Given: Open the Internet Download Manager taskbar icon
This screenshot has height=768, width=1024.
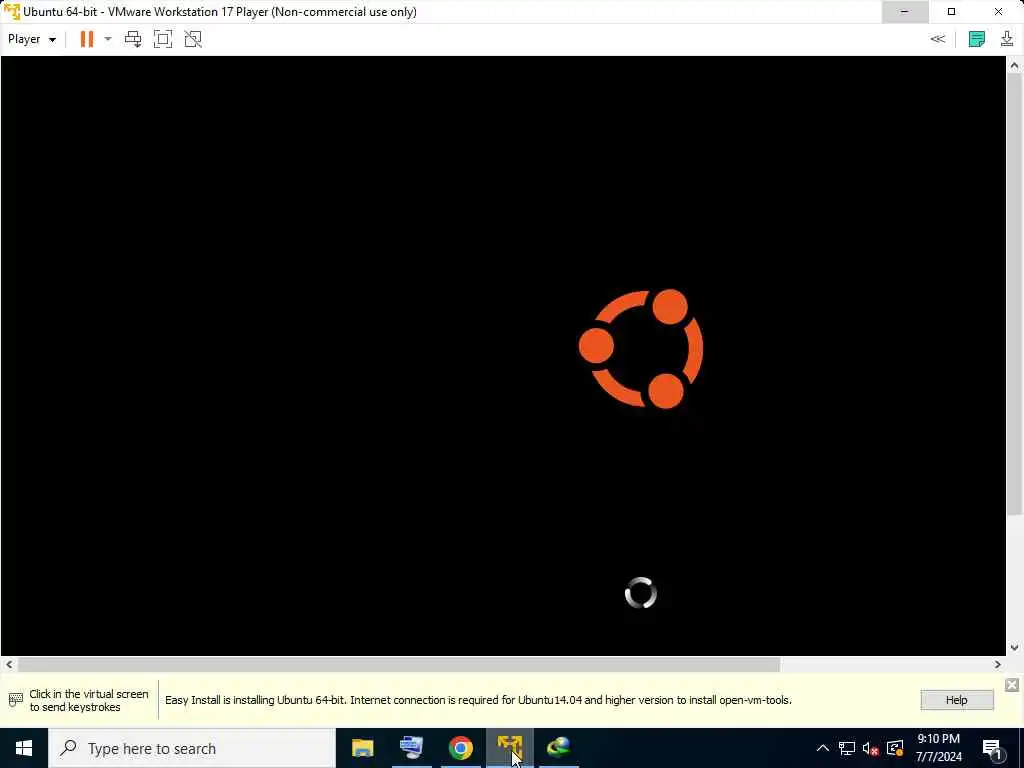Looking at the screenshot, I should pos(558,748).
